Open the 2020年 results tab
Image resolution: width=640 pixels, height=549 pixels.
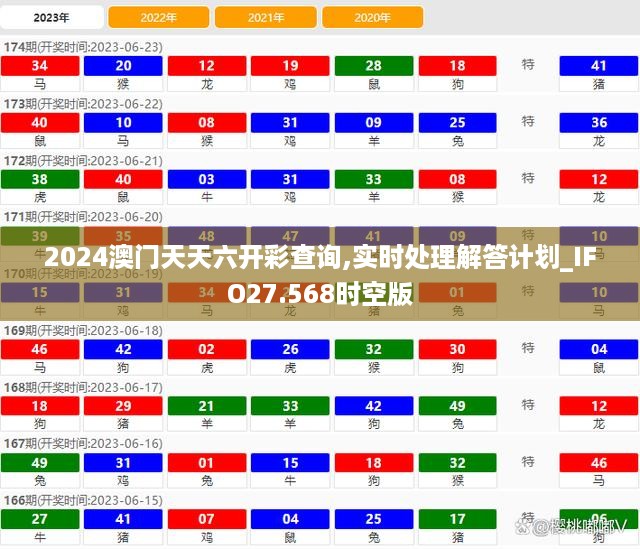tap(372, 17)
